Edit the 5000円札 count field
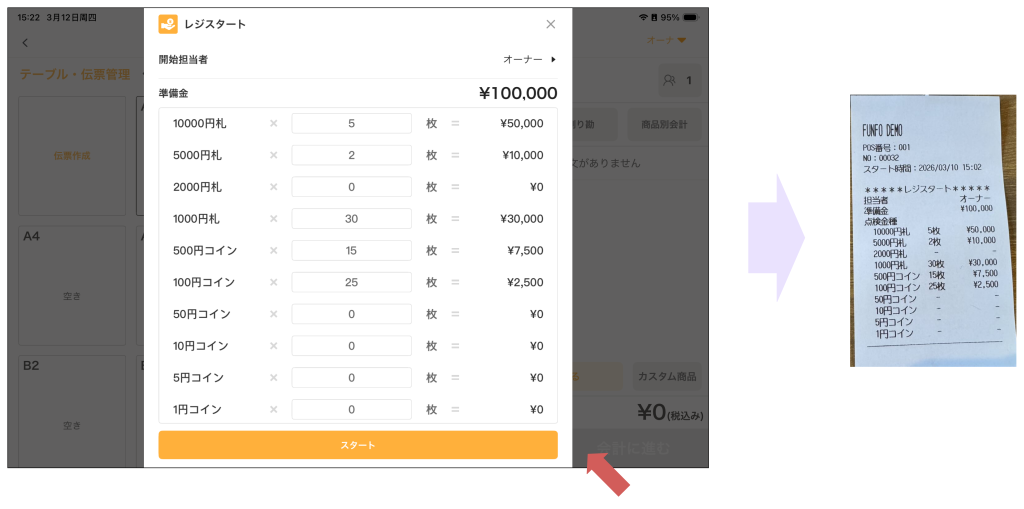1024x509 pixels. point(351,155)
